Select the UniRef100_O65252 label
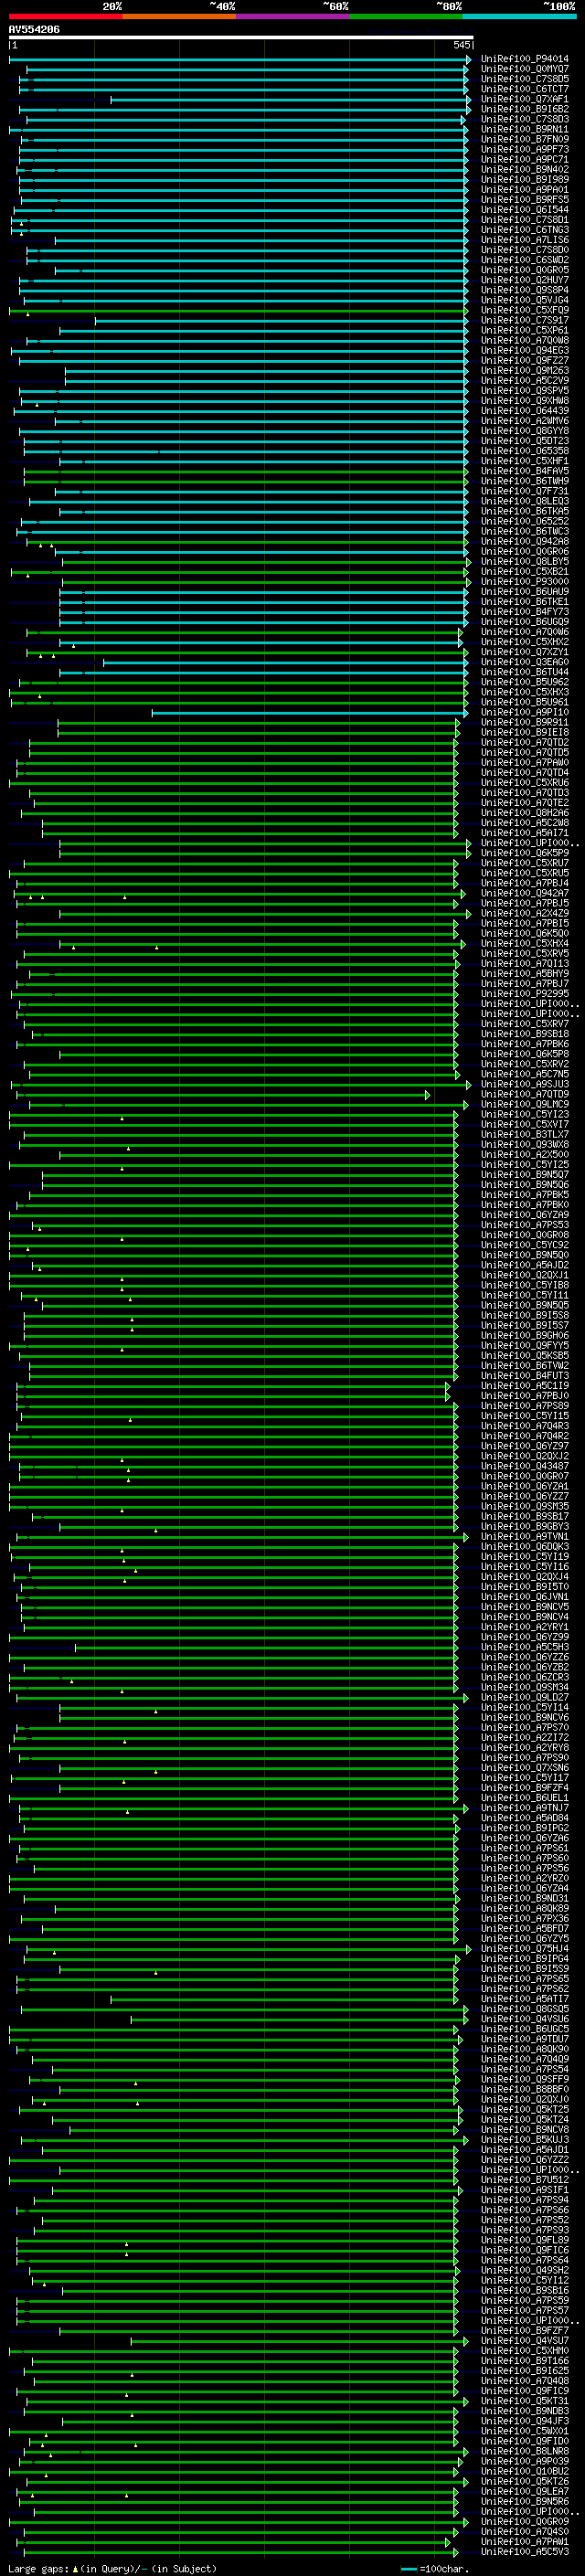Viewport: 585px width, 2576px height. click(525, 521)
